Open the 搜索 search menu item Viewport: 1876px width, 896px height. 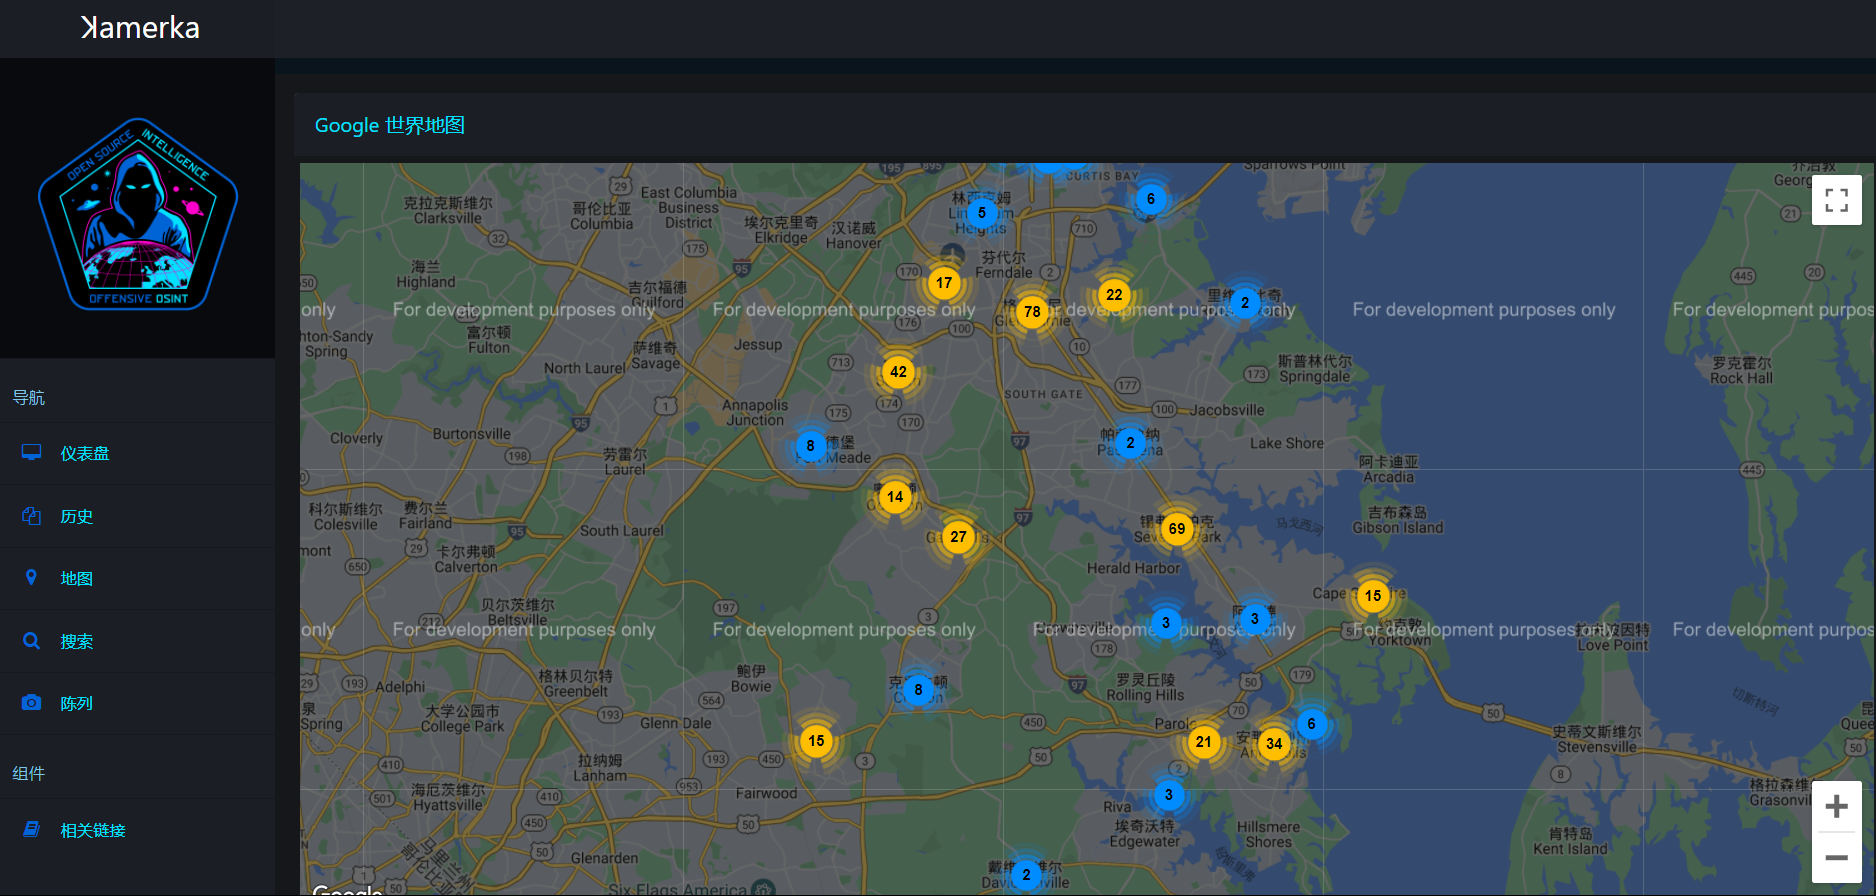tap(137, 642)
